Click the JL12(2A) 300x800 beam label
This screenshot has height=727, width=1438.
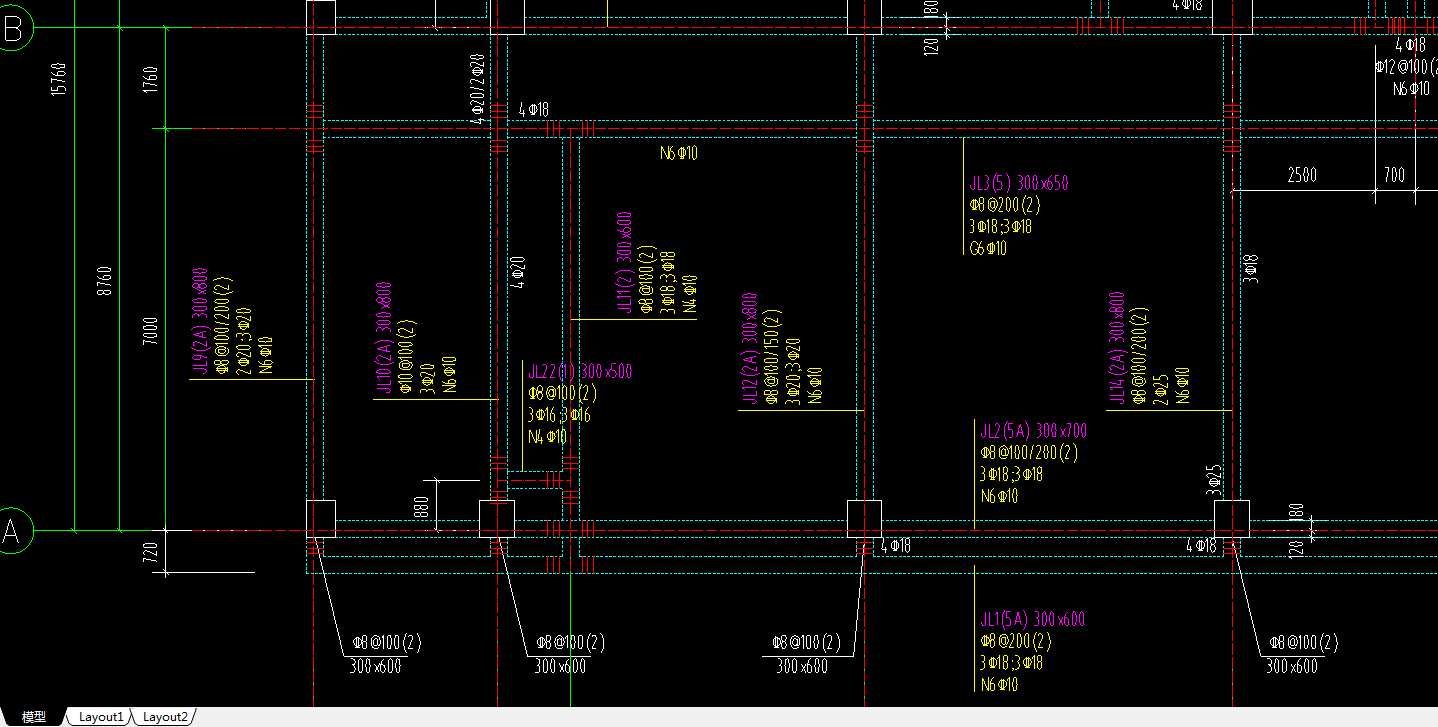(x=749, y=348)
